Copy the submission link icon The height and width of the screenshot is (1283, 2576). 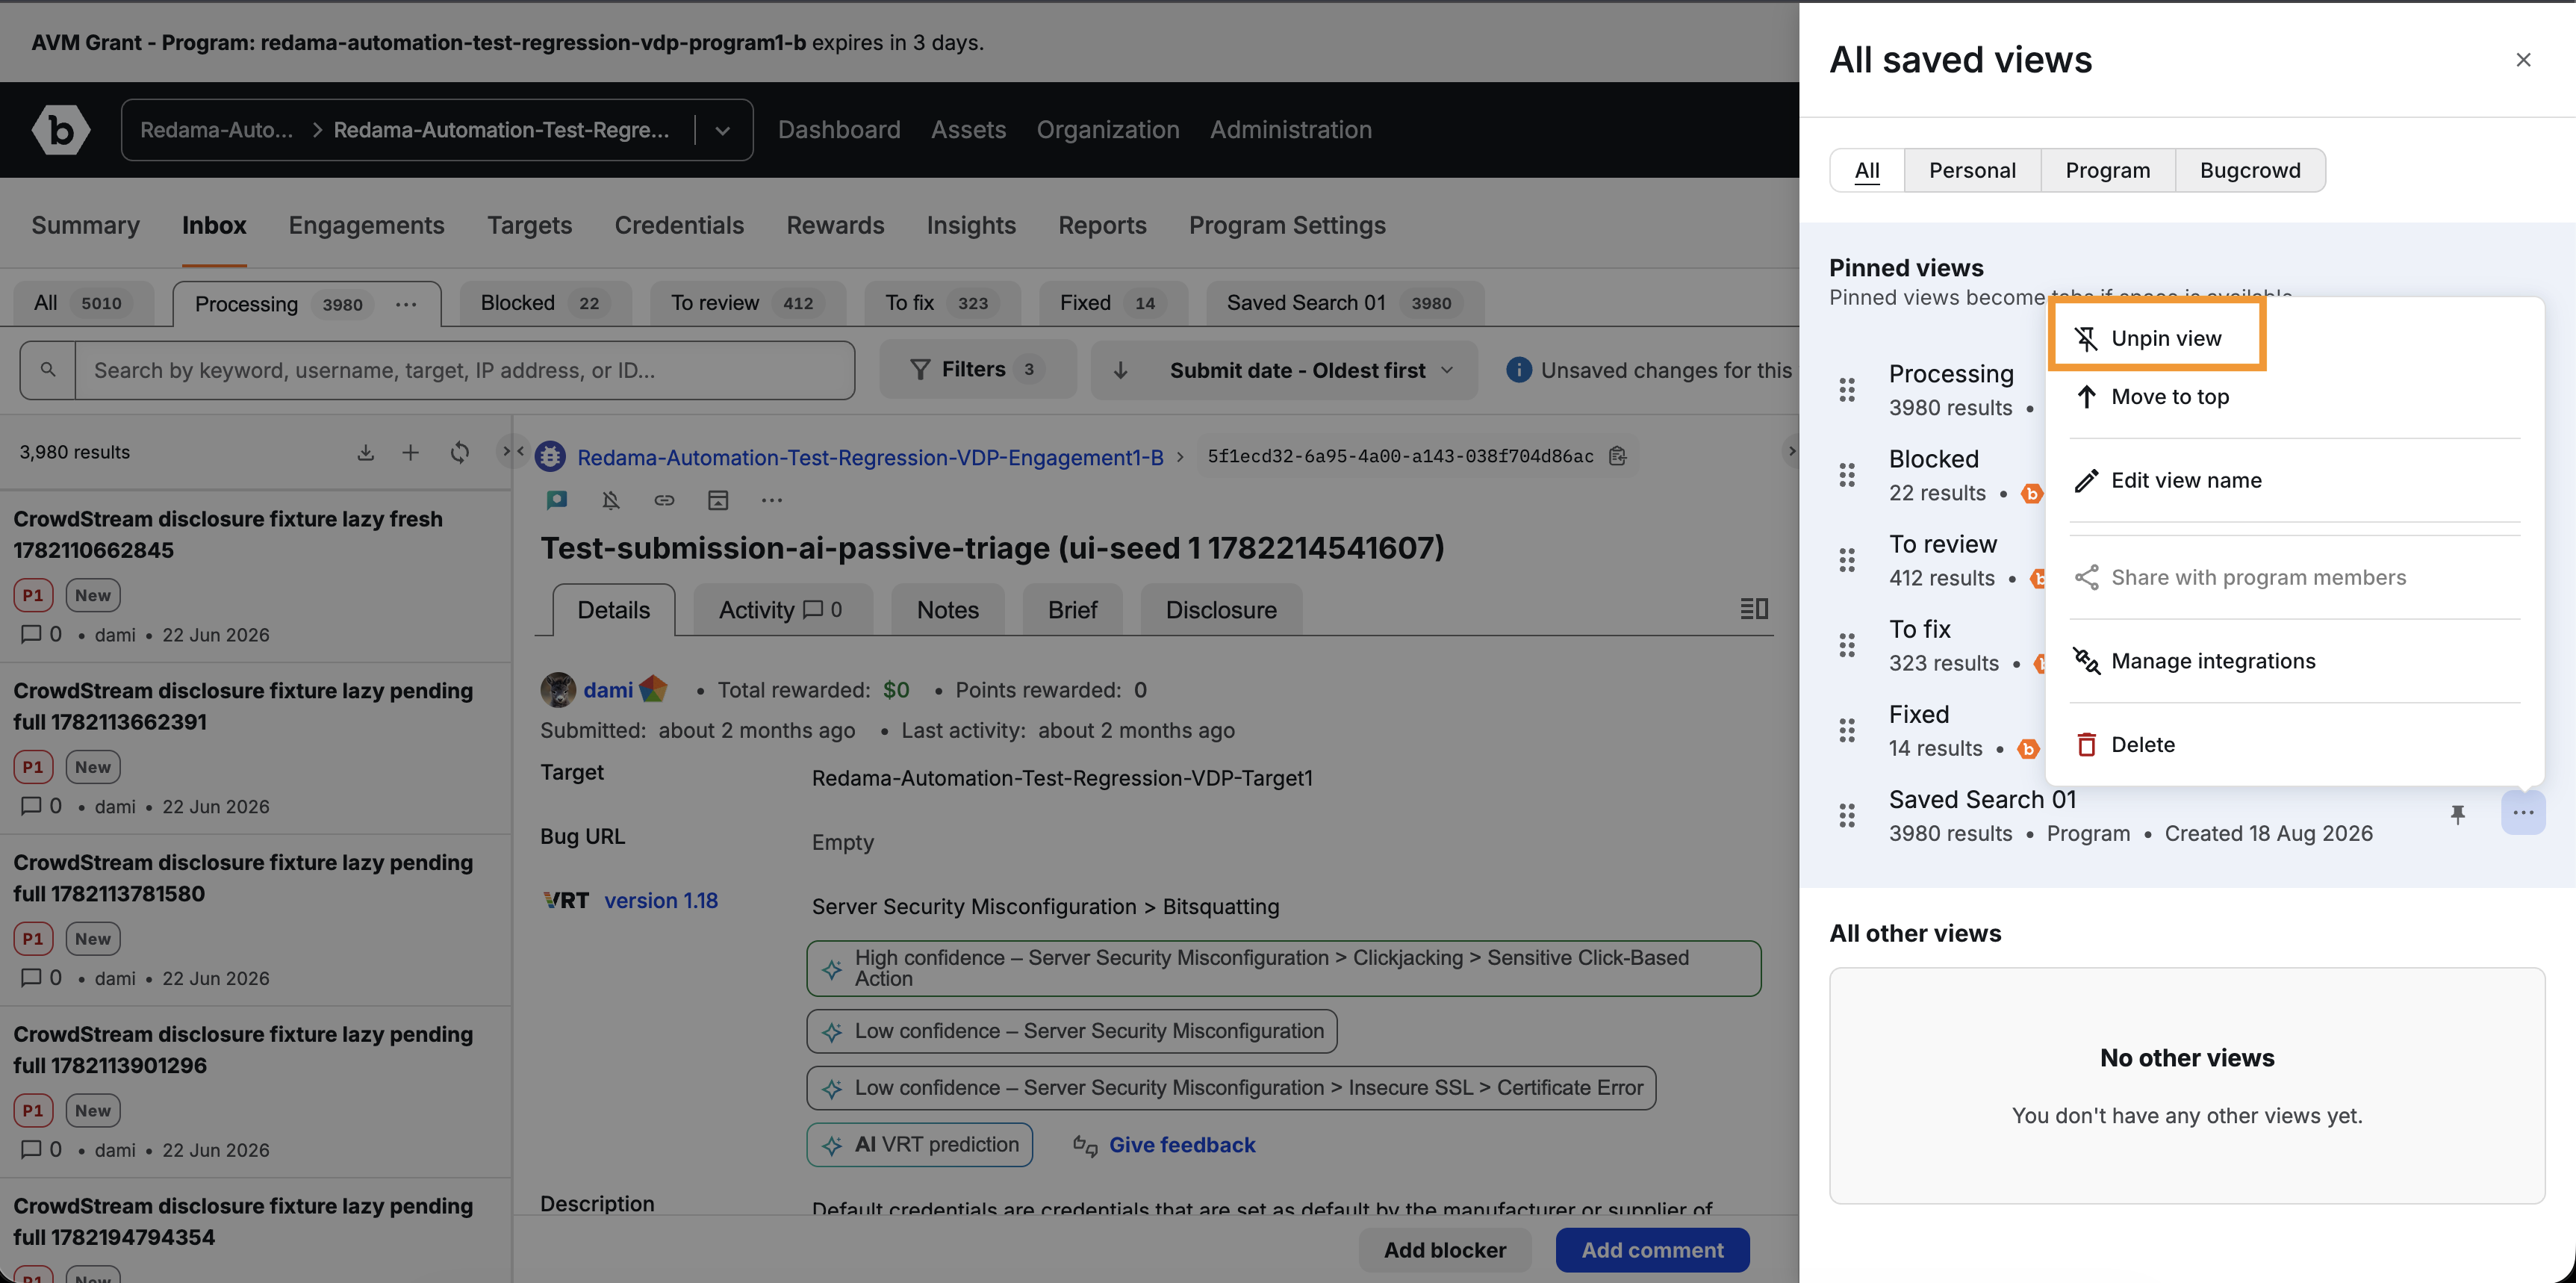[664, 500]
